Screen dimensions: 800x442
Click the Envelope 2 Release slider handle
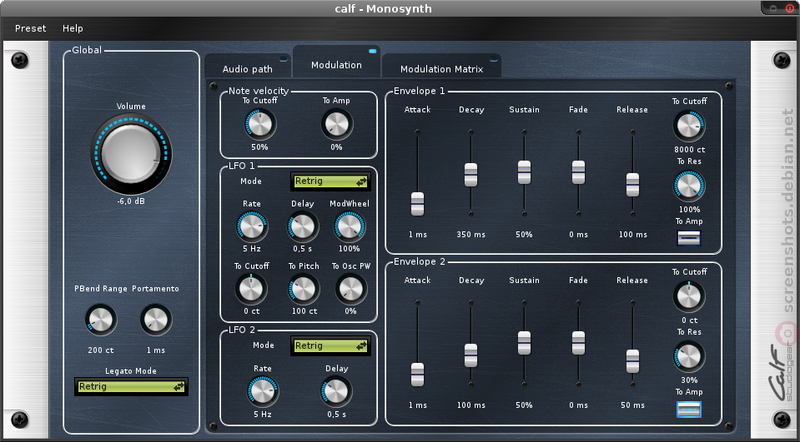coord(632,361)
